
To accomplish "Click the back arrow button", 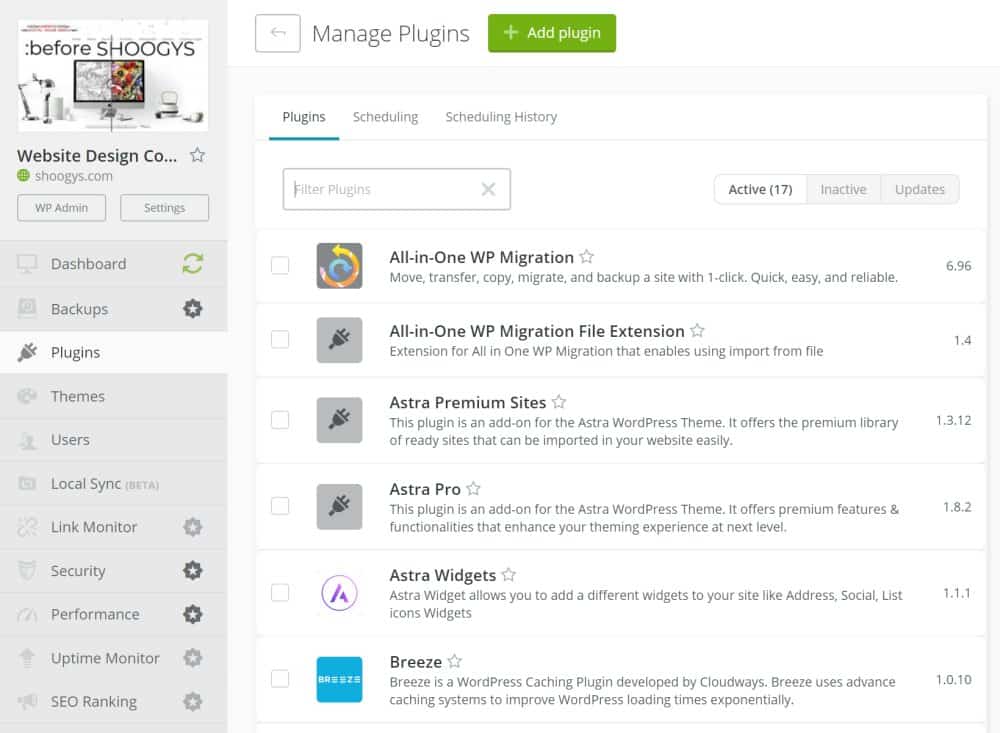I will click(277, 33).
